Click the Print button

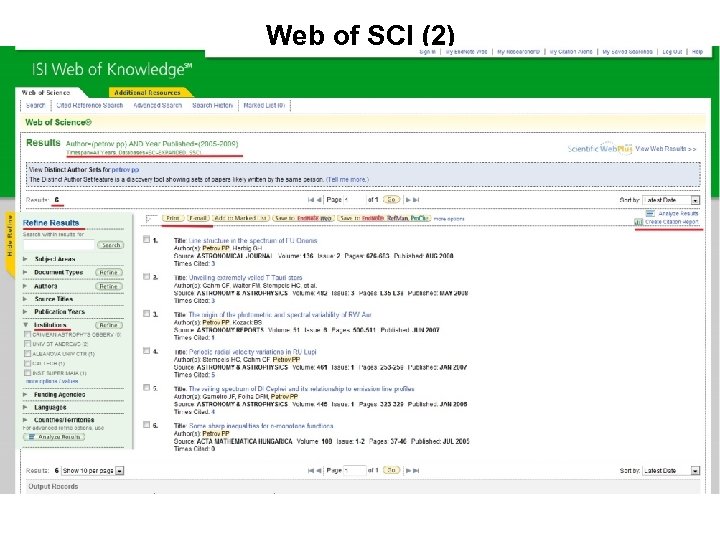click(x=173, y=219)
